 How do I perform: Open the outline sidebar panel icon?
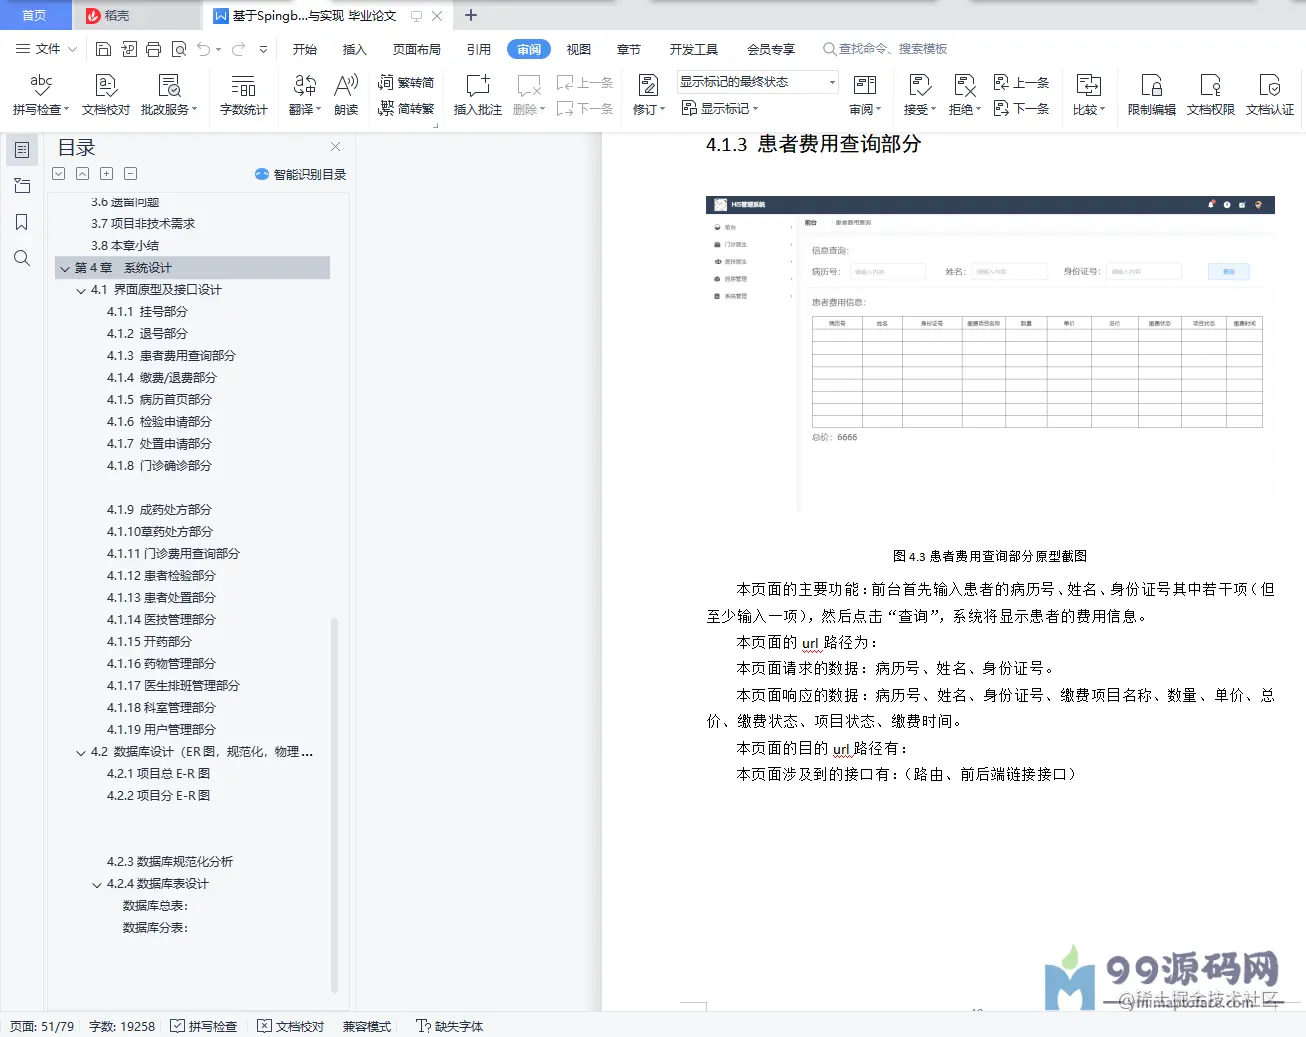(x=22, y=150)
